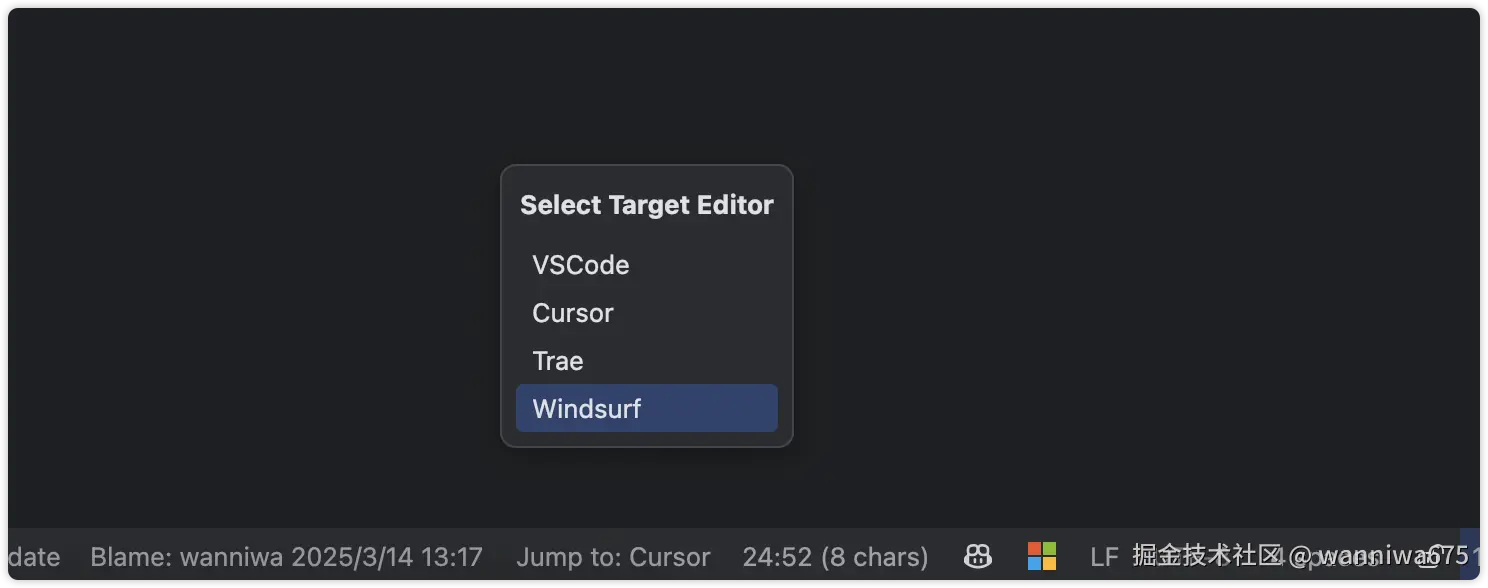Image resolution: width=1488 pixels, height=588 pixels.
Task: Open the 24:52 line:column position widget
Action: 776,557
